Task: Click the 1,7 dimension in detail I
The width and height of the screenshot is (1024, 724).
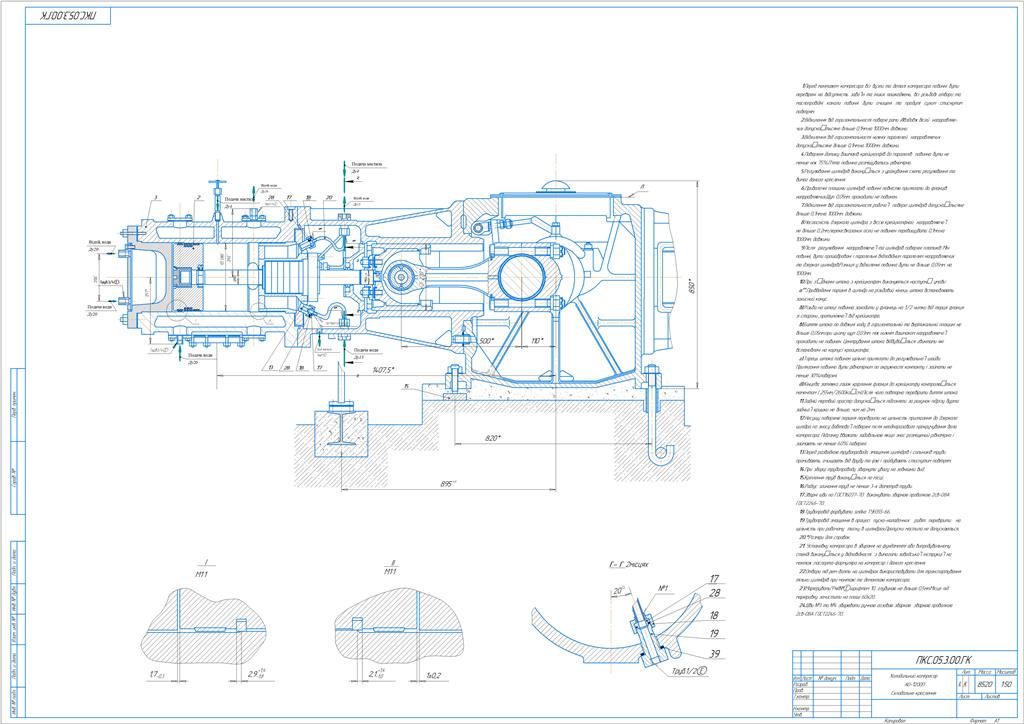Action: tap(157, 674)
